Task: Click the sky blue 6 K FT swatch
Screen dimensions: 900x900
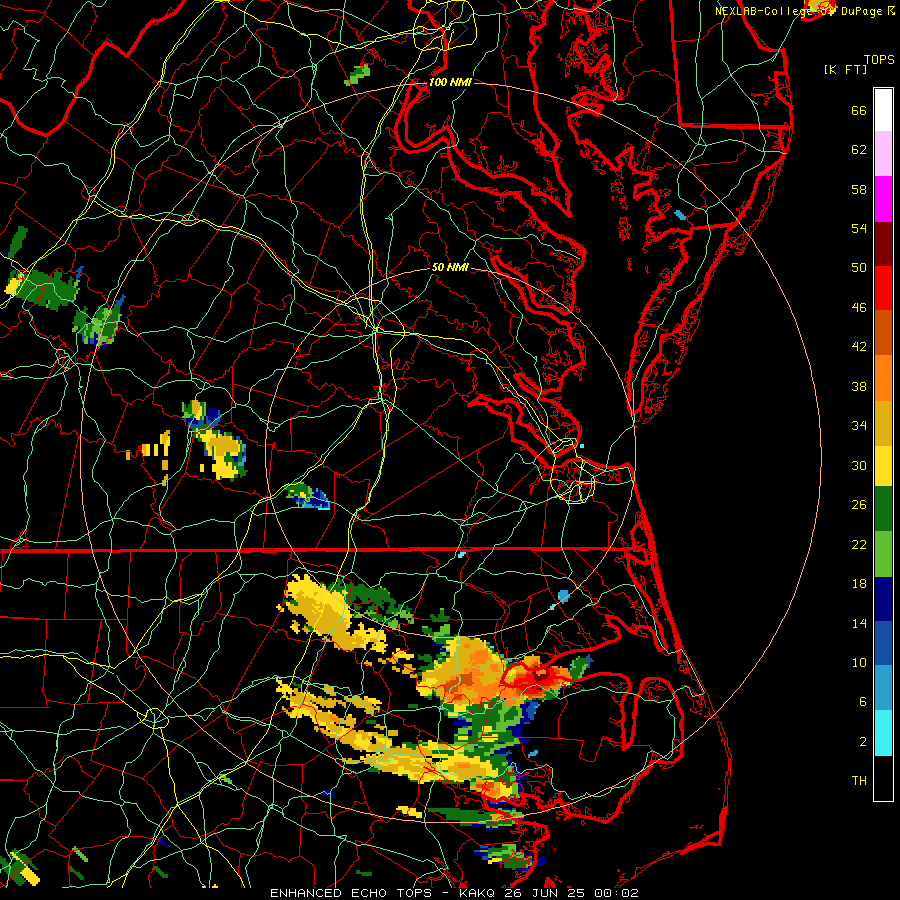Action: (x=883, y=688)
